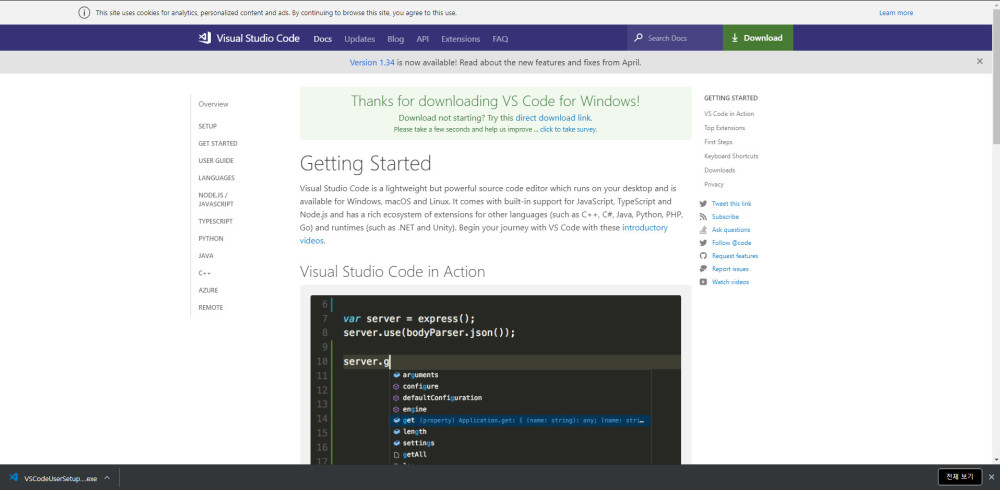Expand REMOTE in the left sidebar
1000x490 pixels.
point(210,308)
